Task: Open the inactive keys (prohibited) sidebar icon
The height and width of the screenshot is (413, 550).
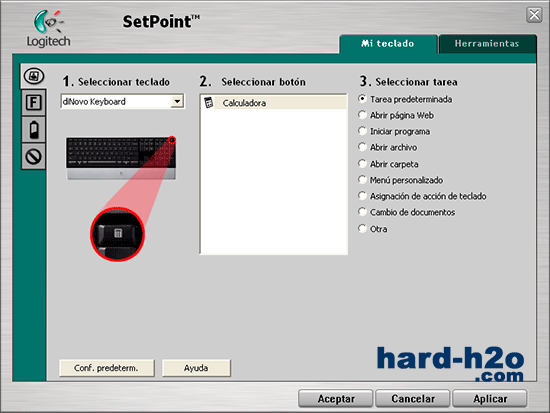Action: click(x=34, y=156)
